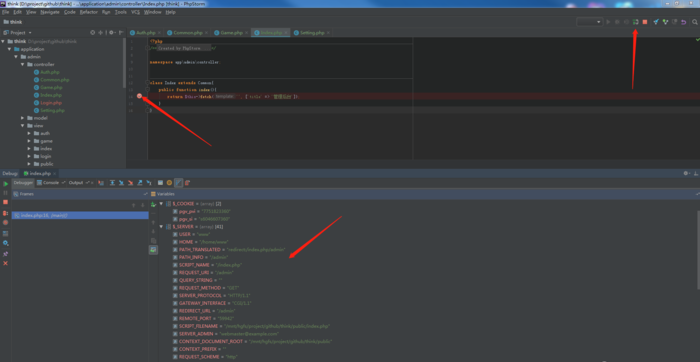Click the Step Over debugger icon
700x362 pixels.
(x=112, y=183)
